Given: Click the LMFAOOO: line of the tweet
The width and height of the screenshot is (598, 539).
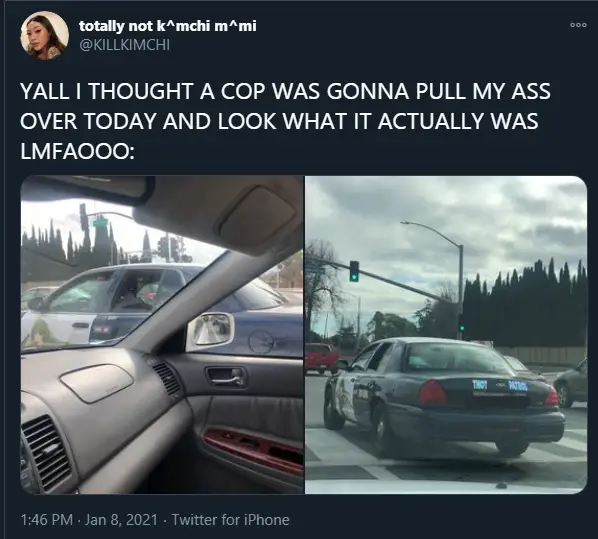Looking at the screenshot, I should pyautogui.click(x=77, y=151).
